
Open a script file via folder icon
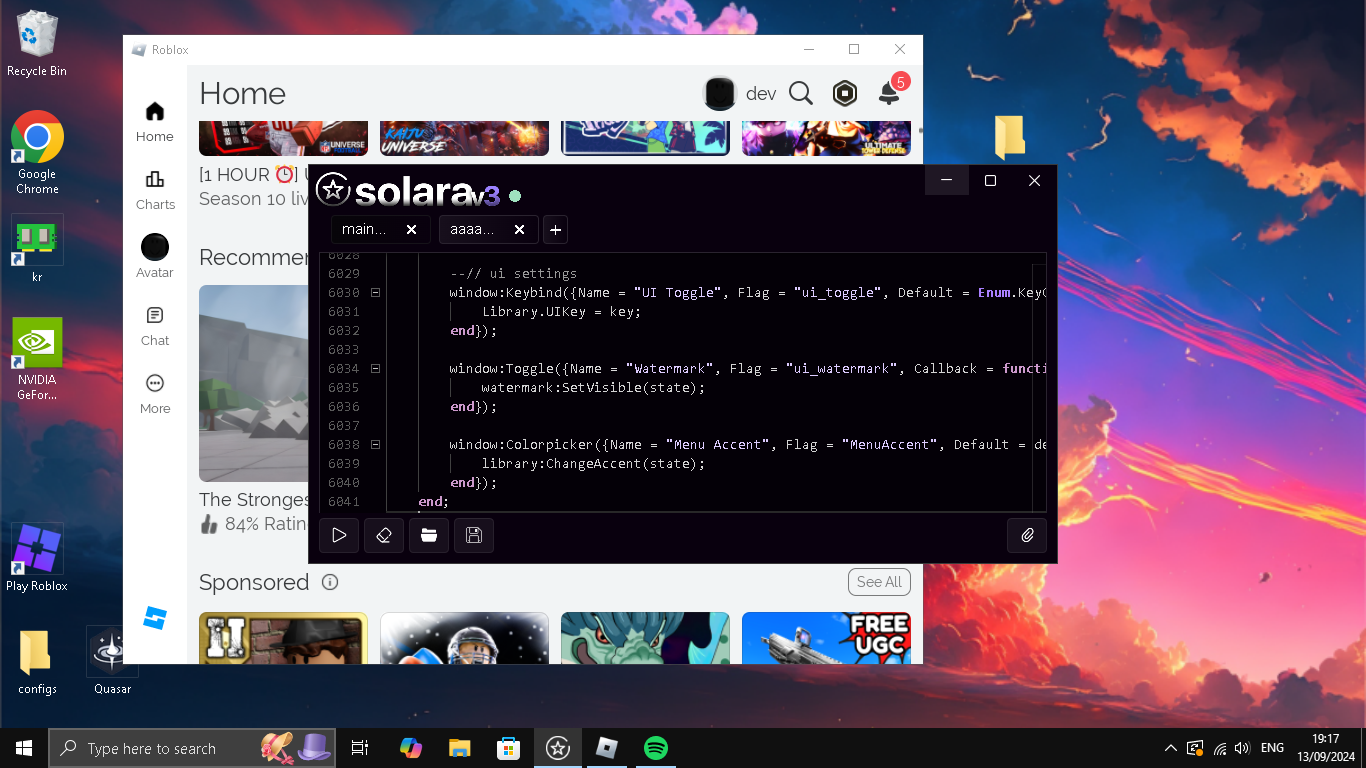pos(429,535)
